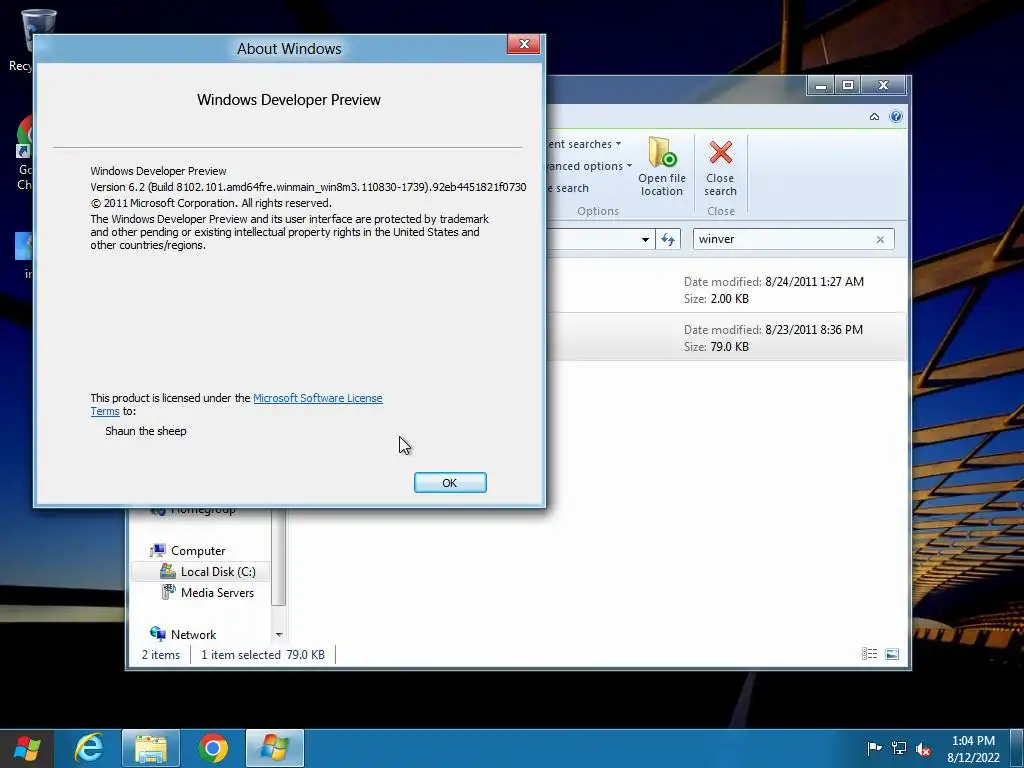Select Local Disk (C:) in navigation pane
1024x768 pixels.
pos(217,571)
